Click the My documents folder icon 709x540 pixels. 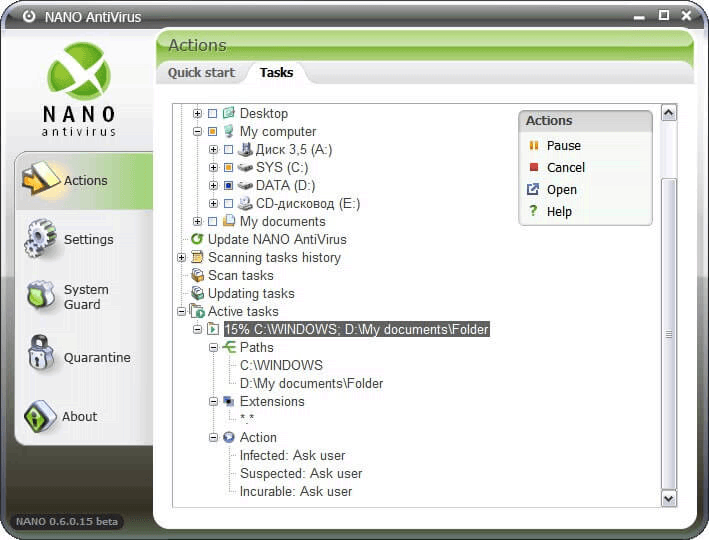(229, 221)
